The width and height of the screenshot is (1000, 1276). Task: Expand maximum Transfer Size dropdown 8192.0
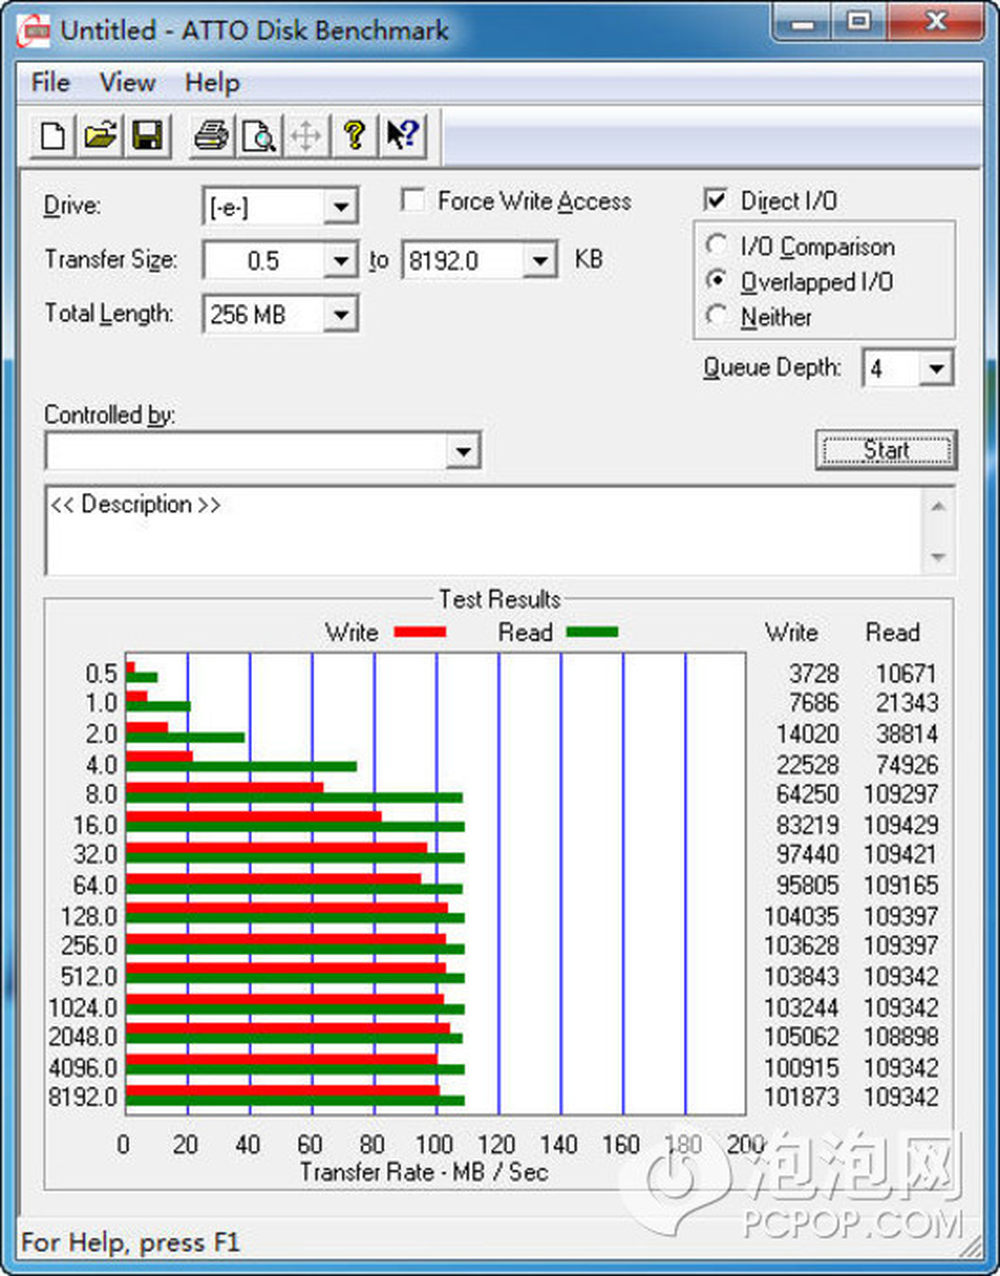(x=540, y=261)
